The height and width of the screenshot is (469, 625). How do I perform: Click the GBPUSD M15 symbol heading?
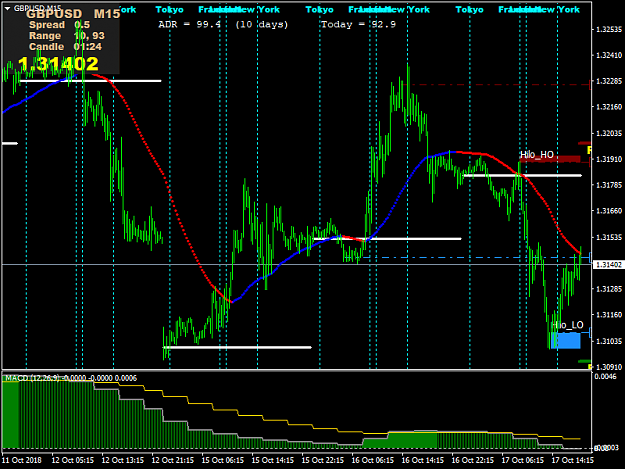coord(73,14)
